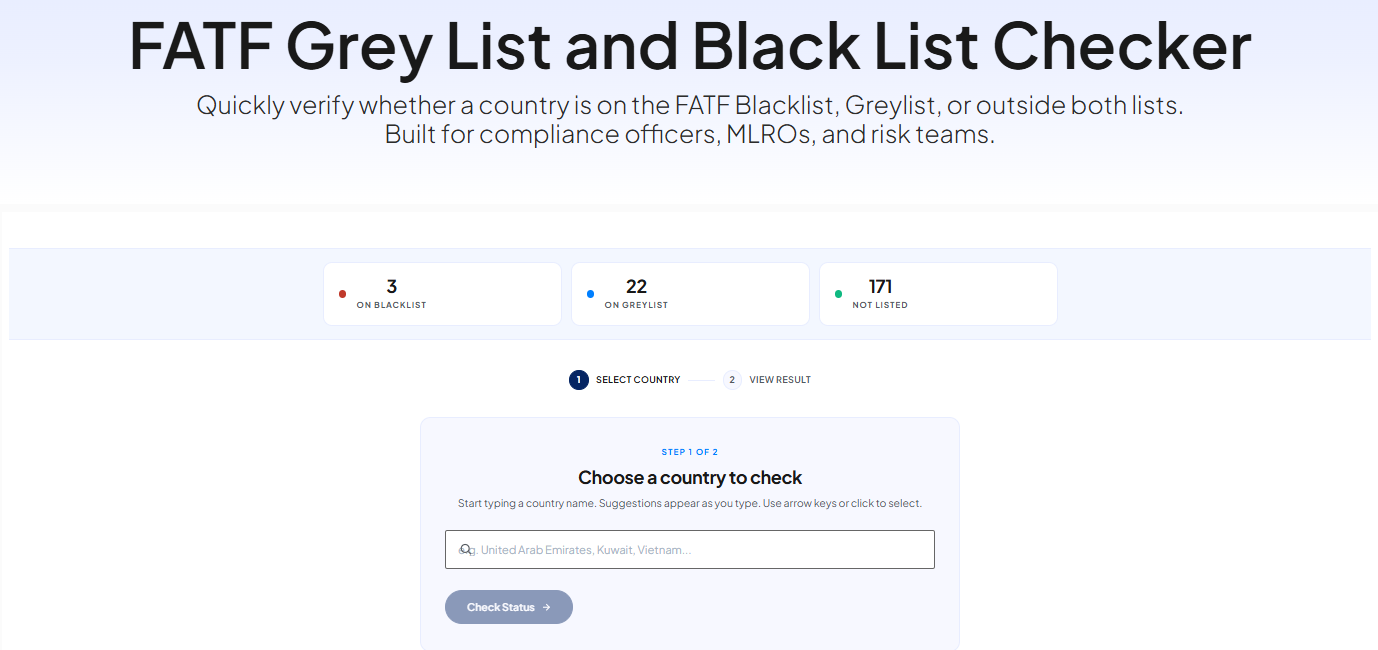1378x650 pixels.
Task: Click the 'STEP 1 OF 2' label
Action: 690,452
